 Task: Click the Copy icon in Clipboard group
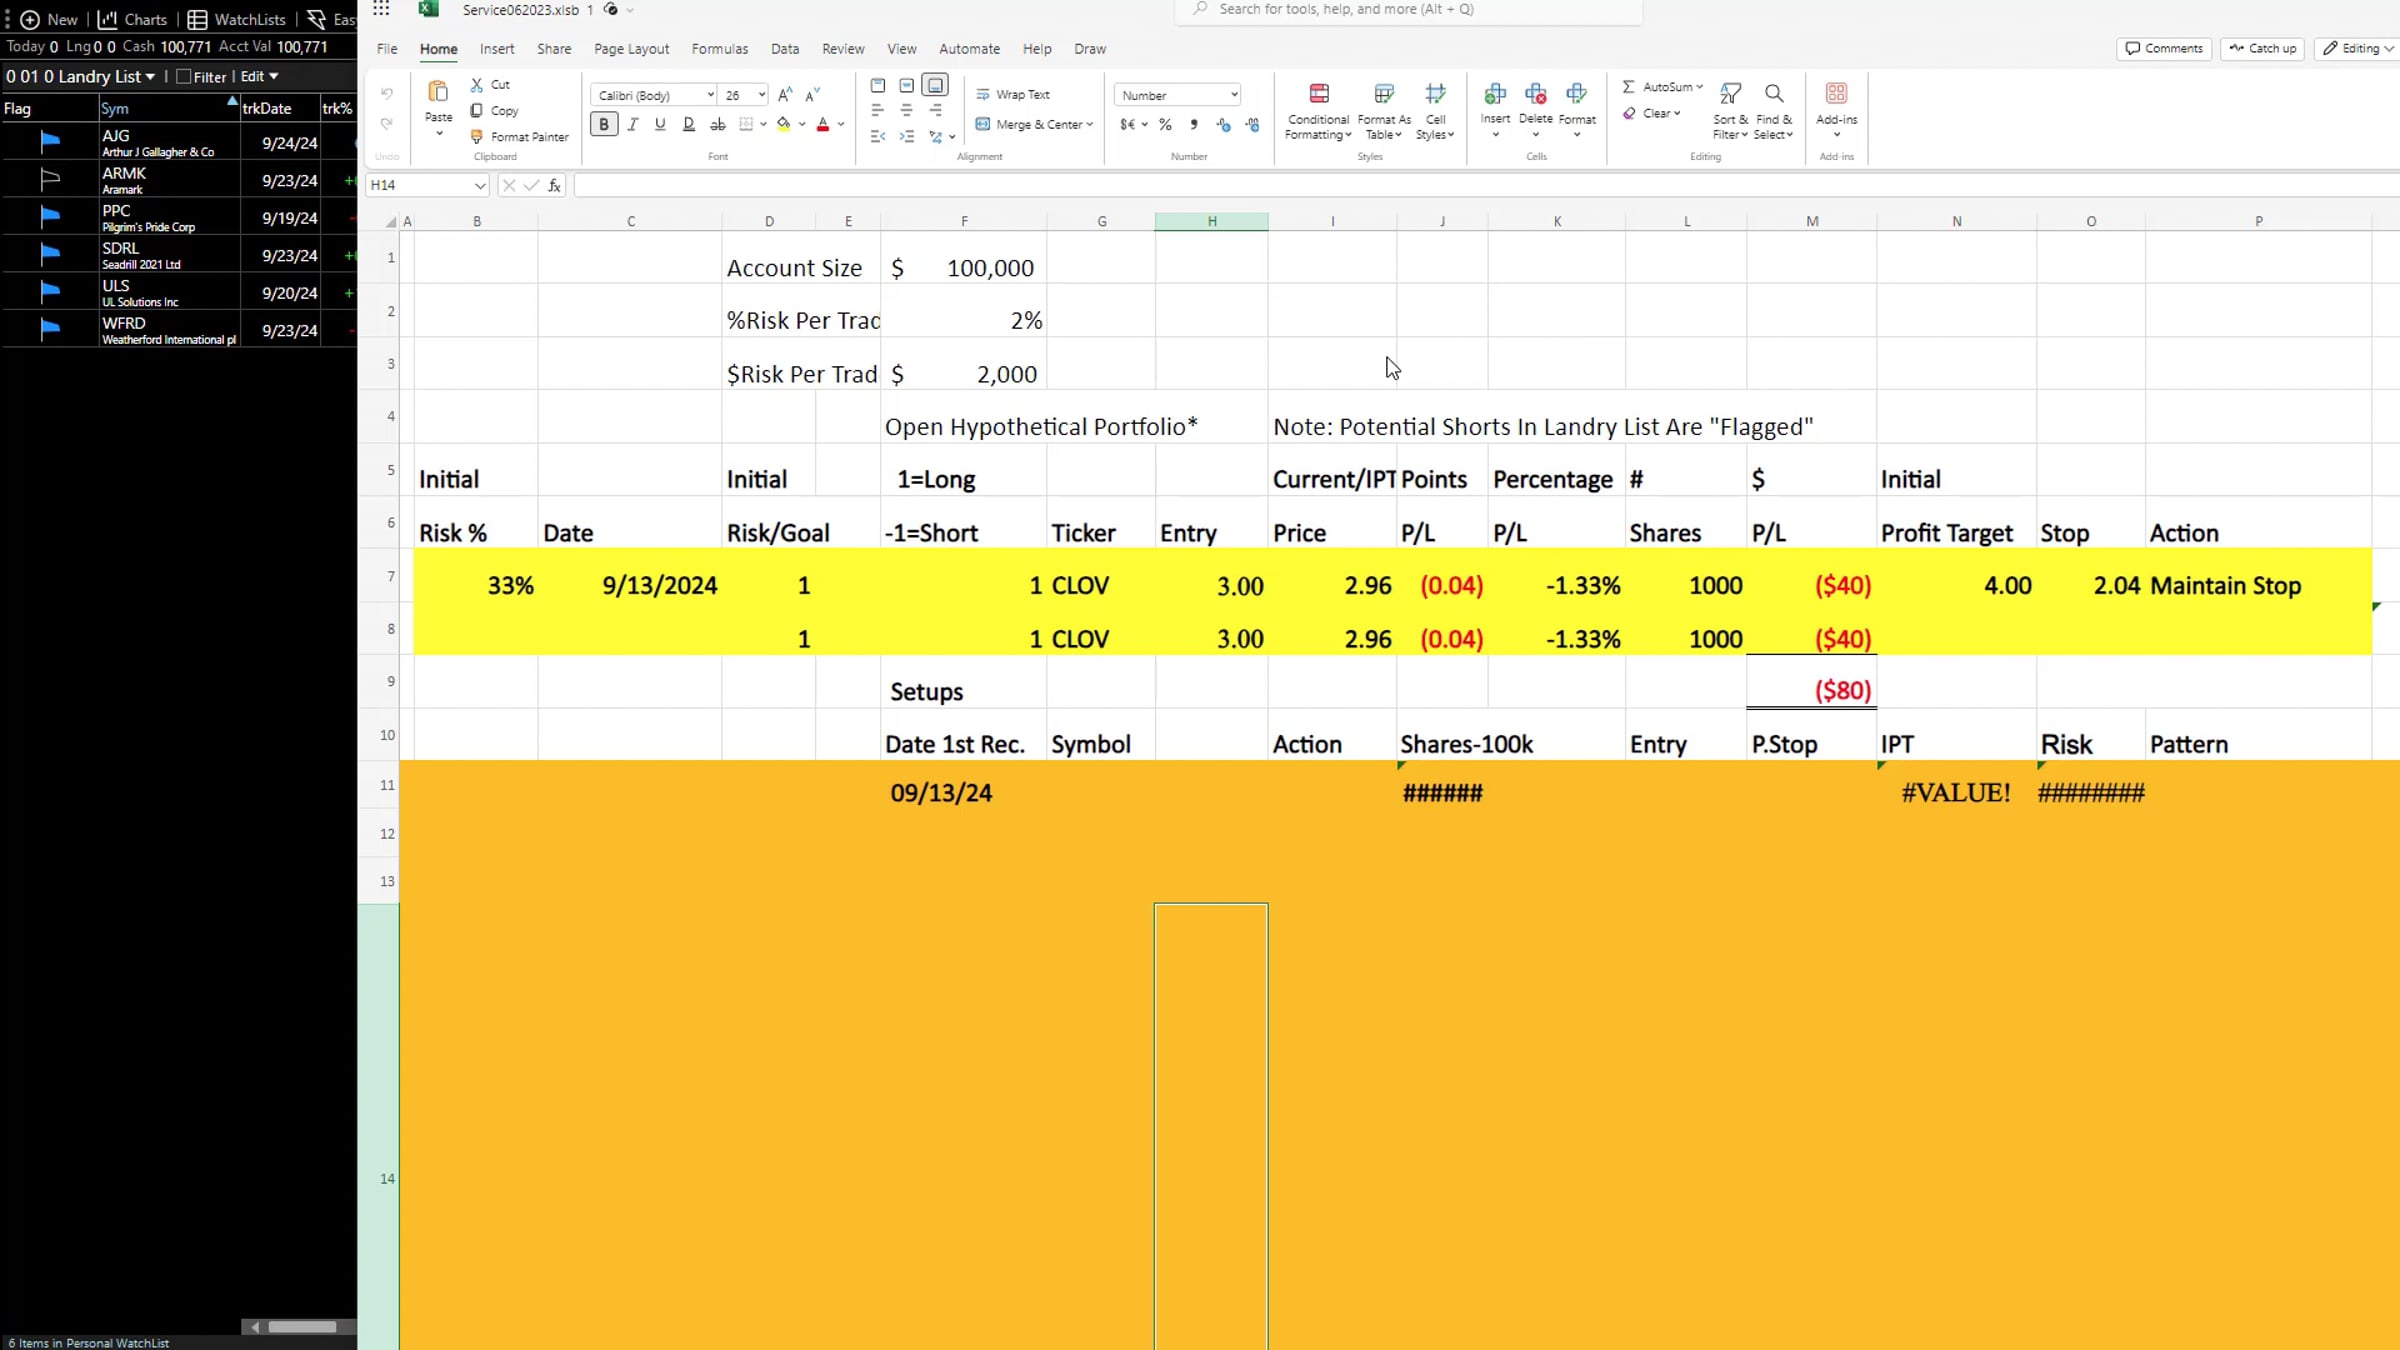click(477, 111)
